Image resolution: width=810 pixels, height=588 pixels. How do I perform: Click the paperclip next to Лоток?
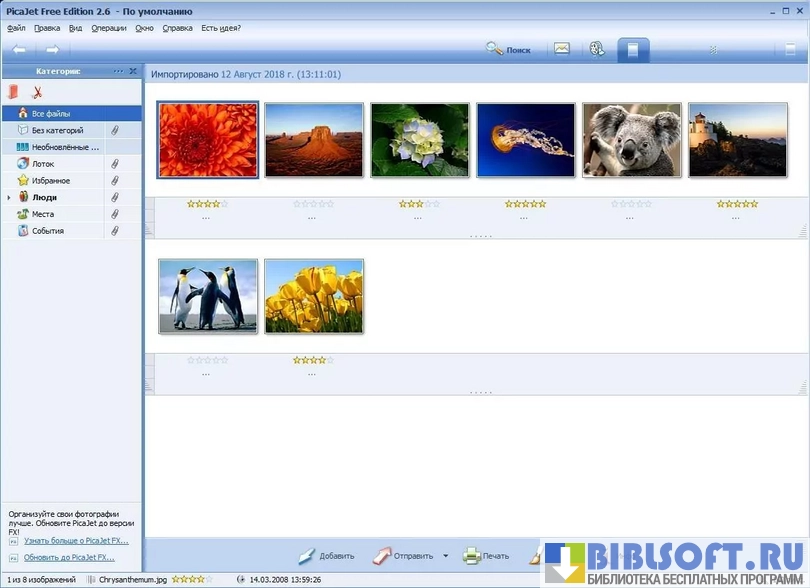[x=115, y=164]
